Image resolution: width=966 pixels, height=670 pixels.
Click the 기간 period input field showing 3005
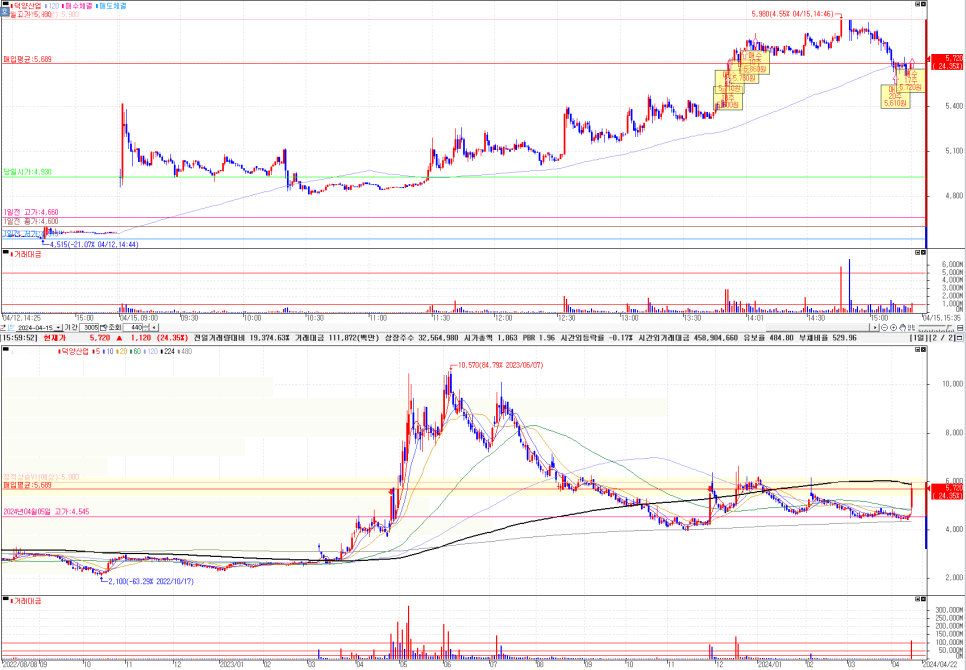pos(91,327)
